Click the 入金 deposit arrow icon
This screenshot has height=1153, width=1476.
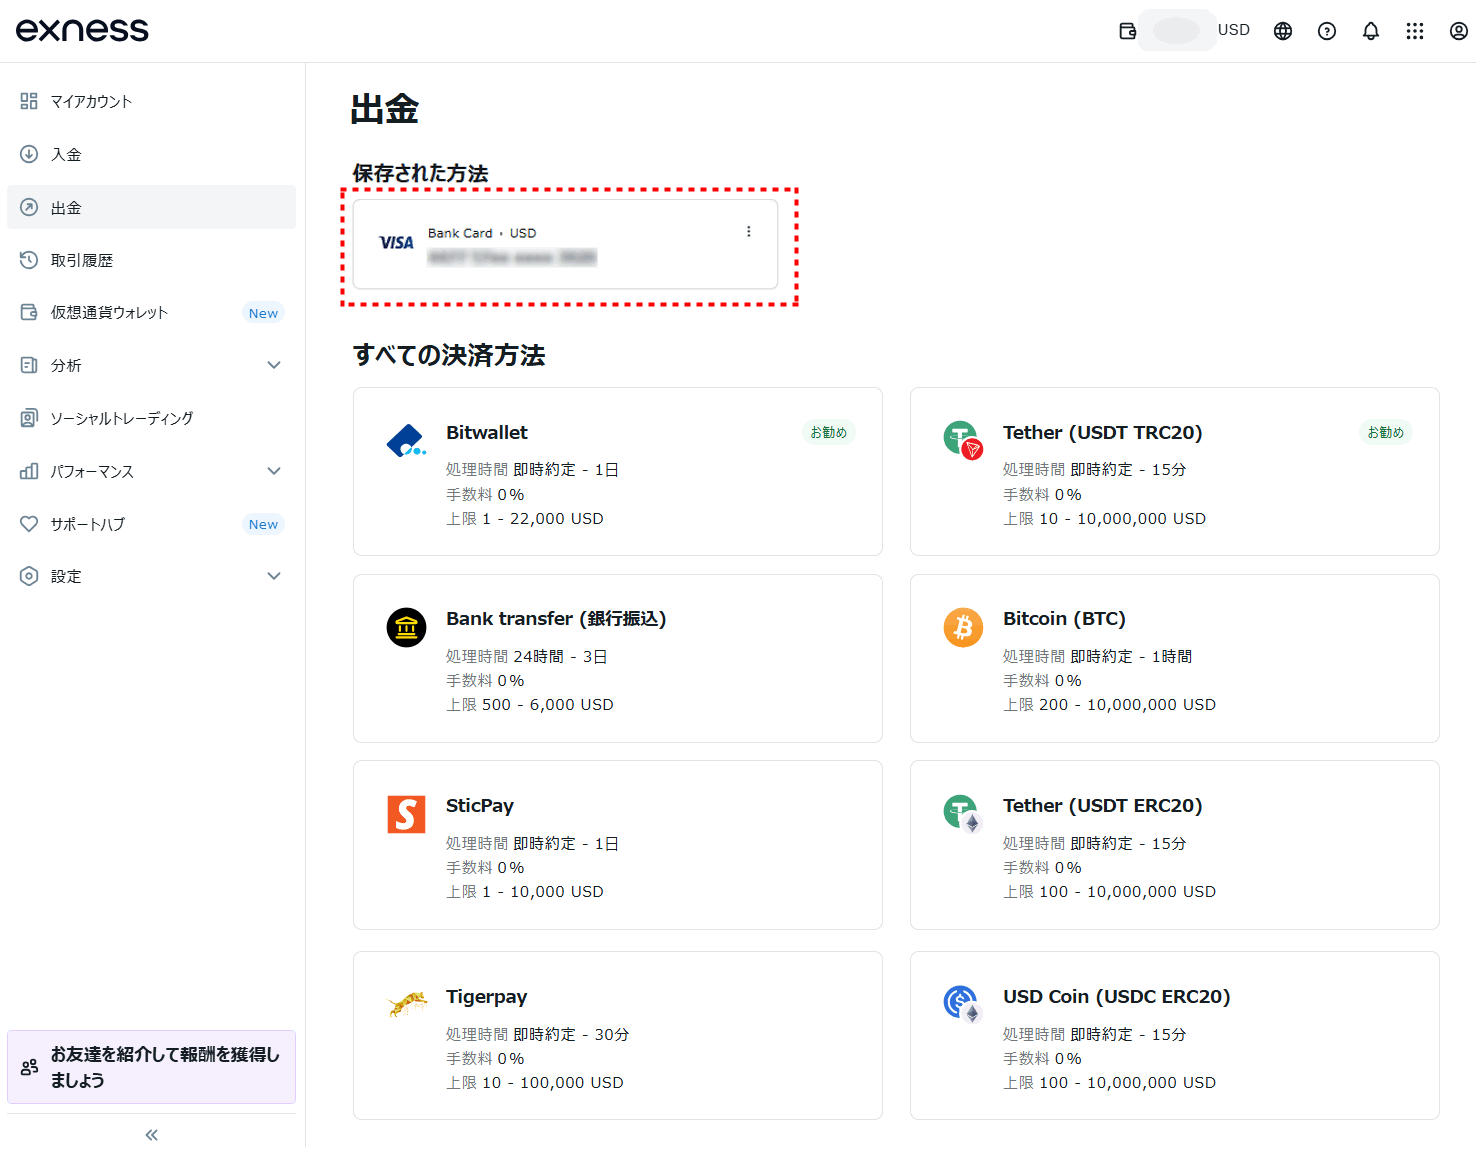[29, 154]
